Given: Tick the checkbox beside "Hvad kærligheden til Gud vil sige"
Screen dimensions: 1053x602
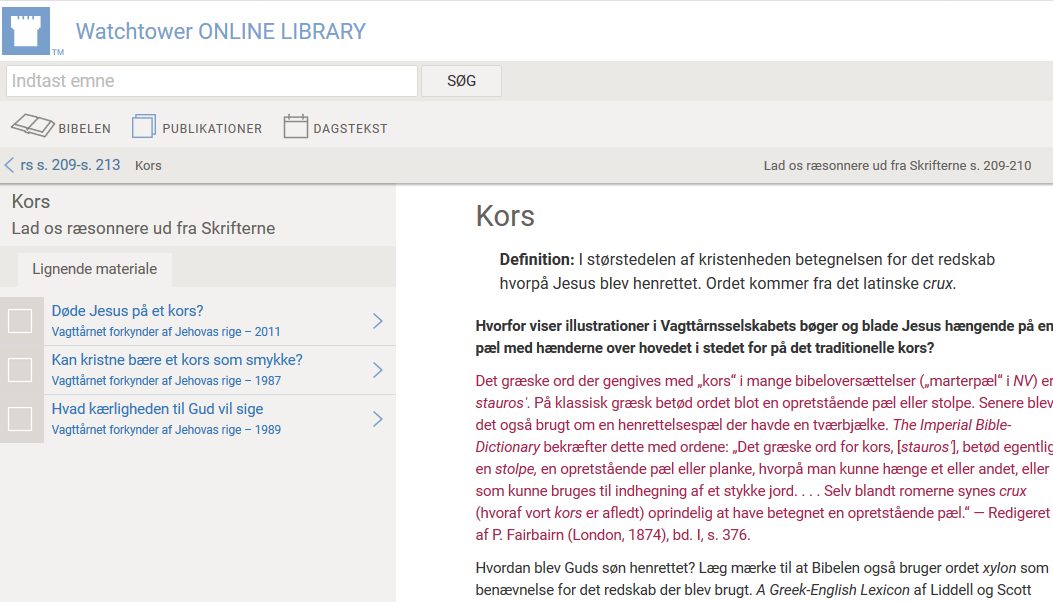Looking at the screenshot, I should (20, 419).
